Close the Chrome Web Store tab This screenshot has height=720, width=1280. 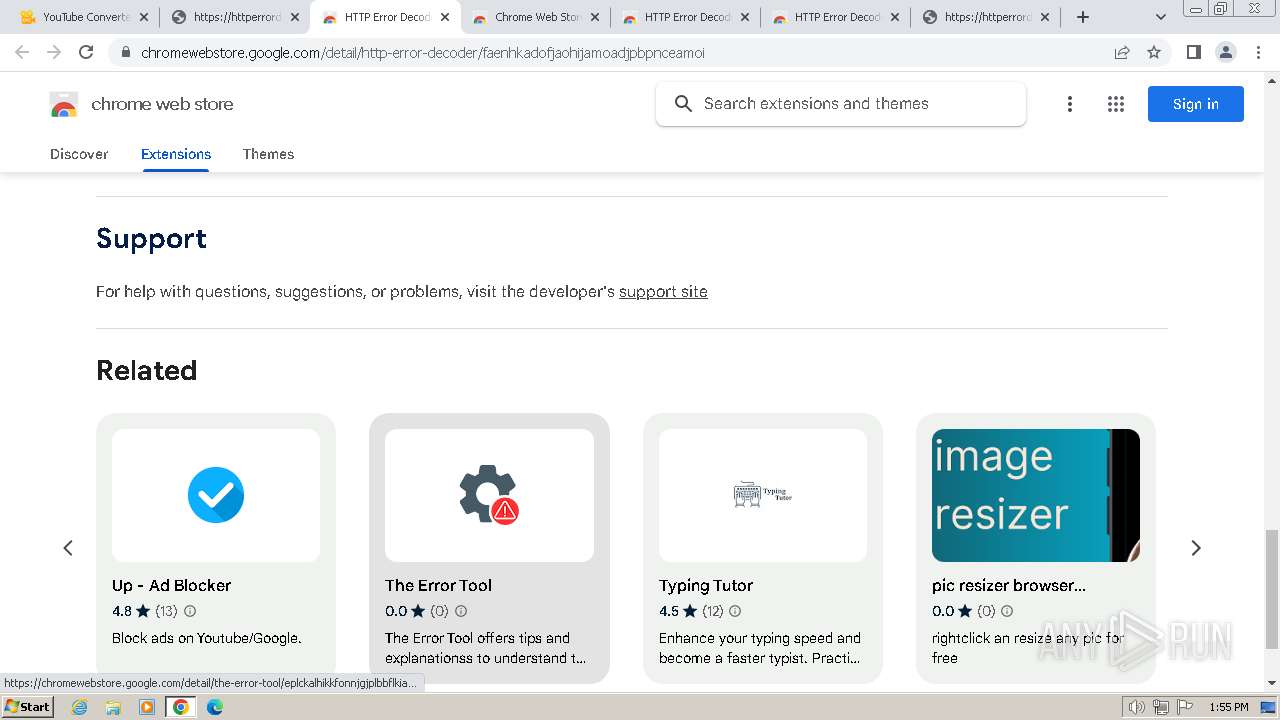(595, 17)
